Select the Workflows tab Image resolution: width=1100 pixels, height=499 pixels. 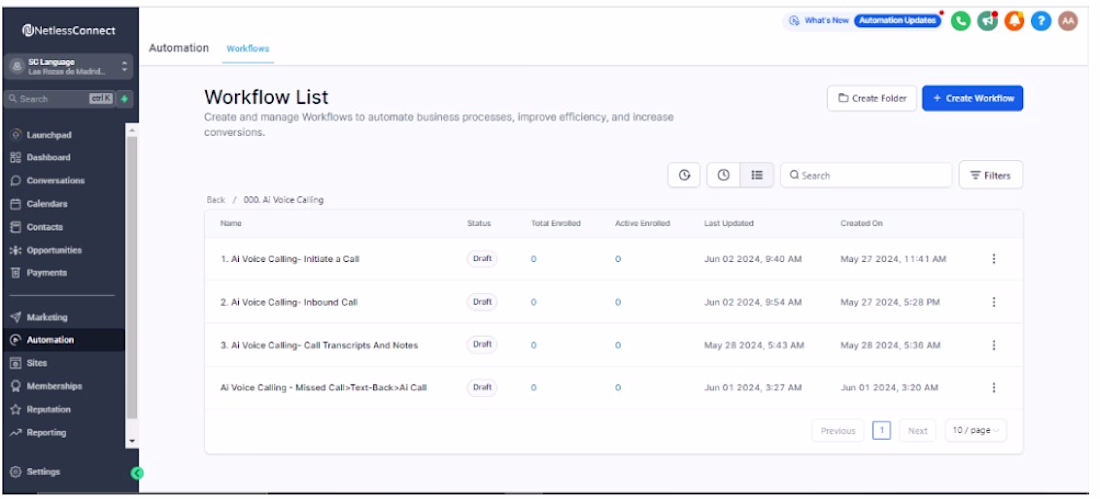[x=248, y=48]
